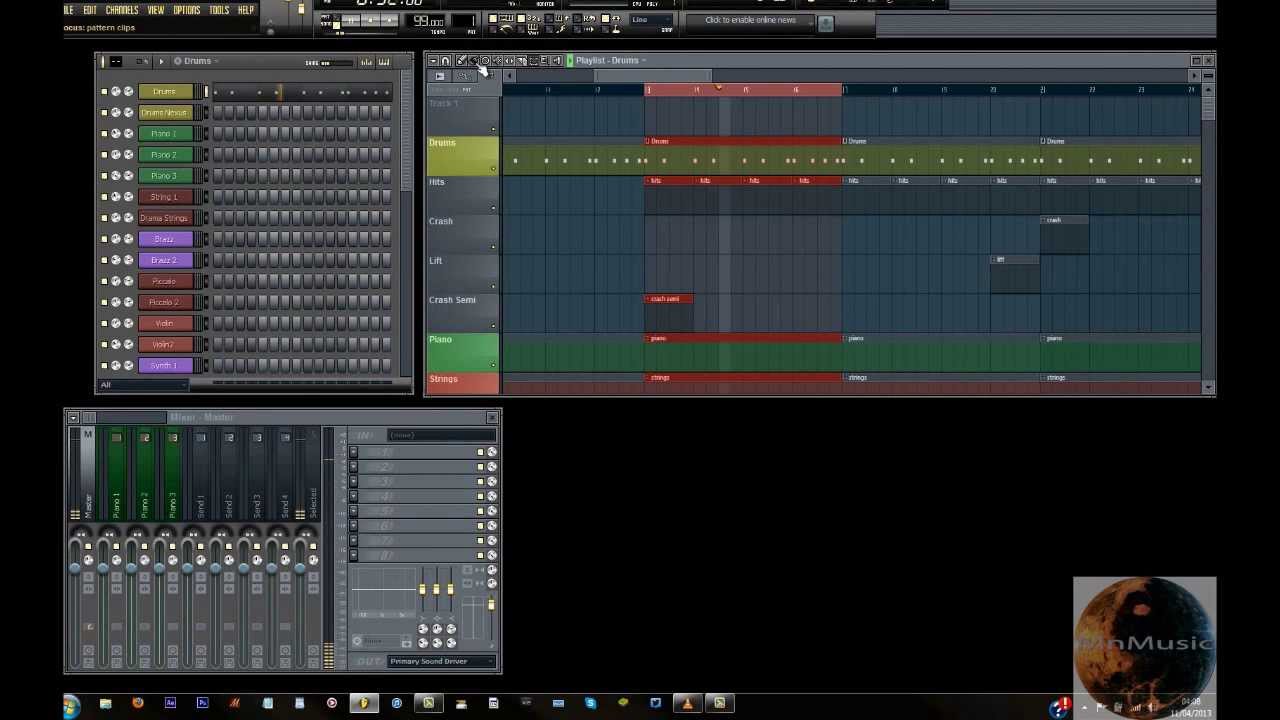Open the Drama Strings channel button
The image size is (1280, 720).
click(x=164, y=218)
